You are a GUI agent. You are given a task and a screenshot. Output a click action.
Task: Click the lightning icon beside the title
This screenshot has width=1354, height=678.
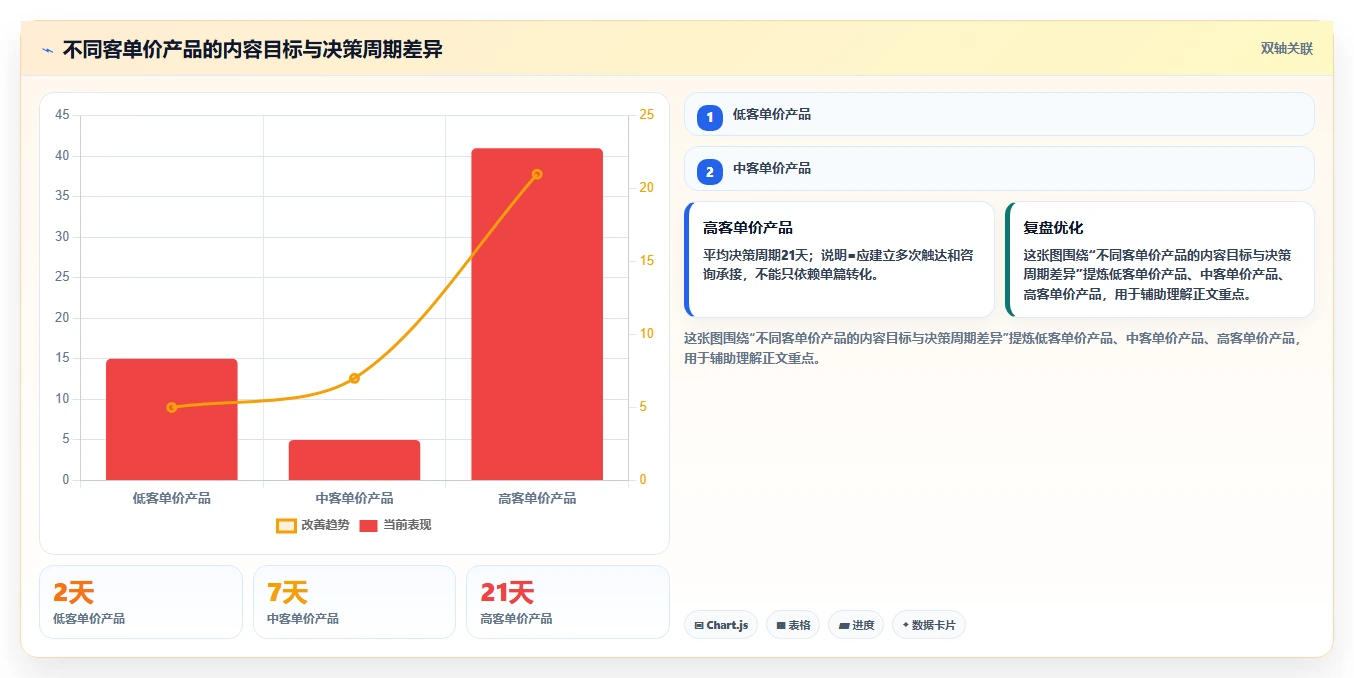48,50
